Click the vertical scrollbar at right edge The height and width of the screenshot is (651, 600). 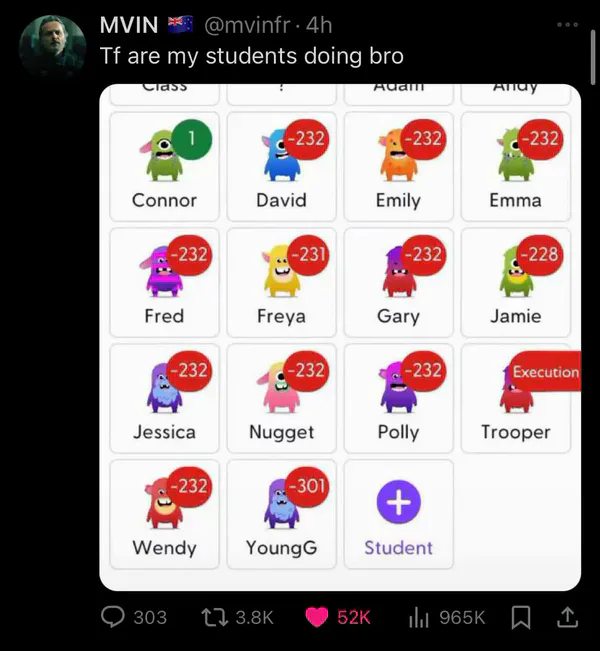pyautogui.click(x=593, y=57)
